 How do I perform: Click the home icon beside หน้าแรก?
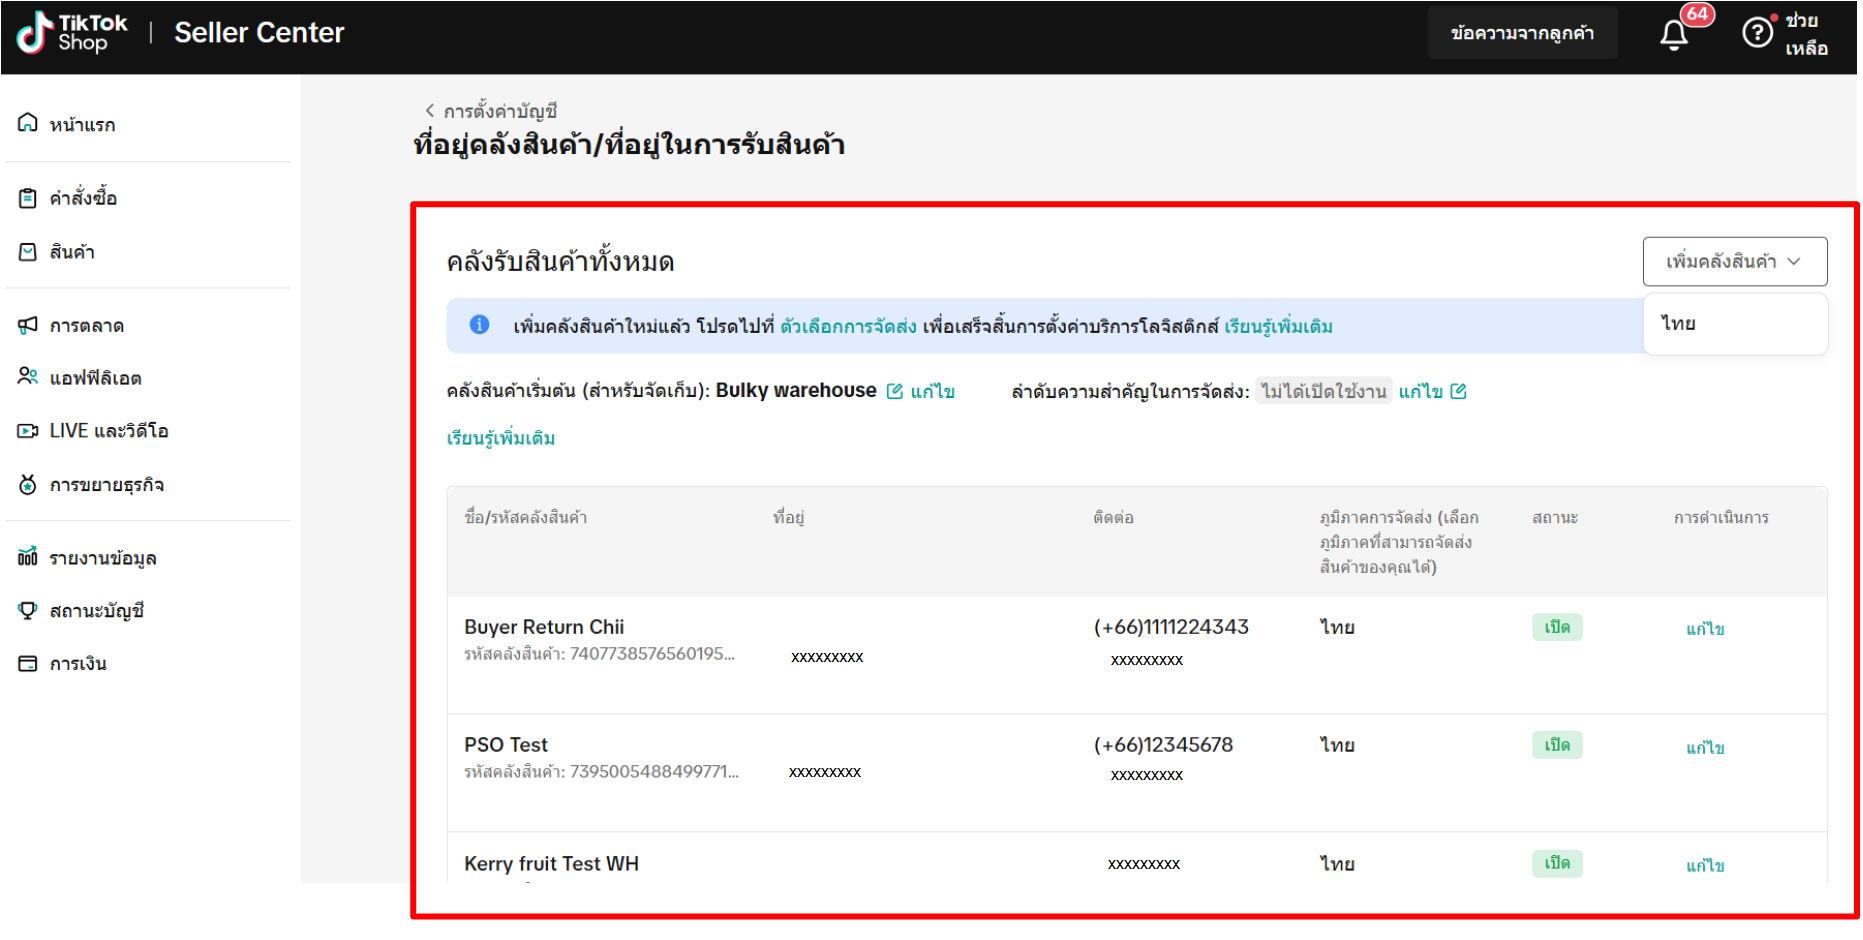28,124
